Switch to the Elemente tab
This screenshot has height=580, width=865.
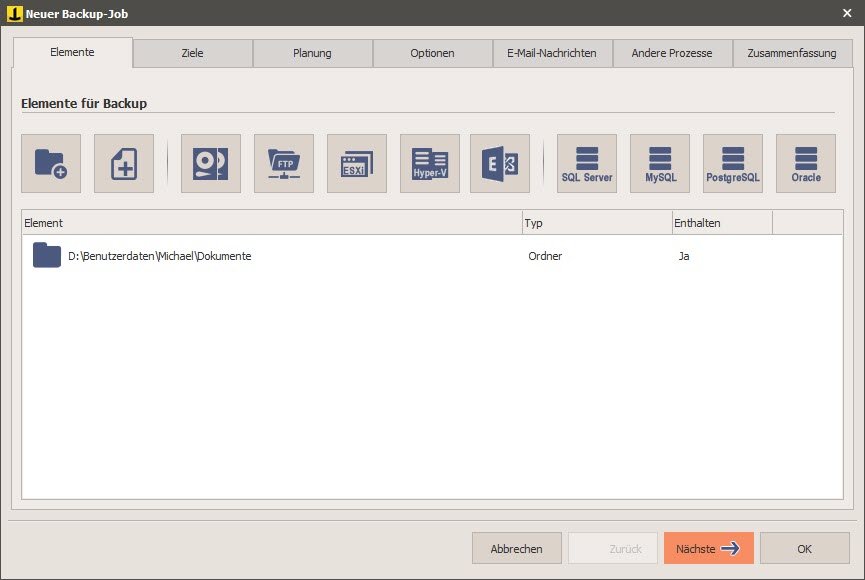click(73, 52)
